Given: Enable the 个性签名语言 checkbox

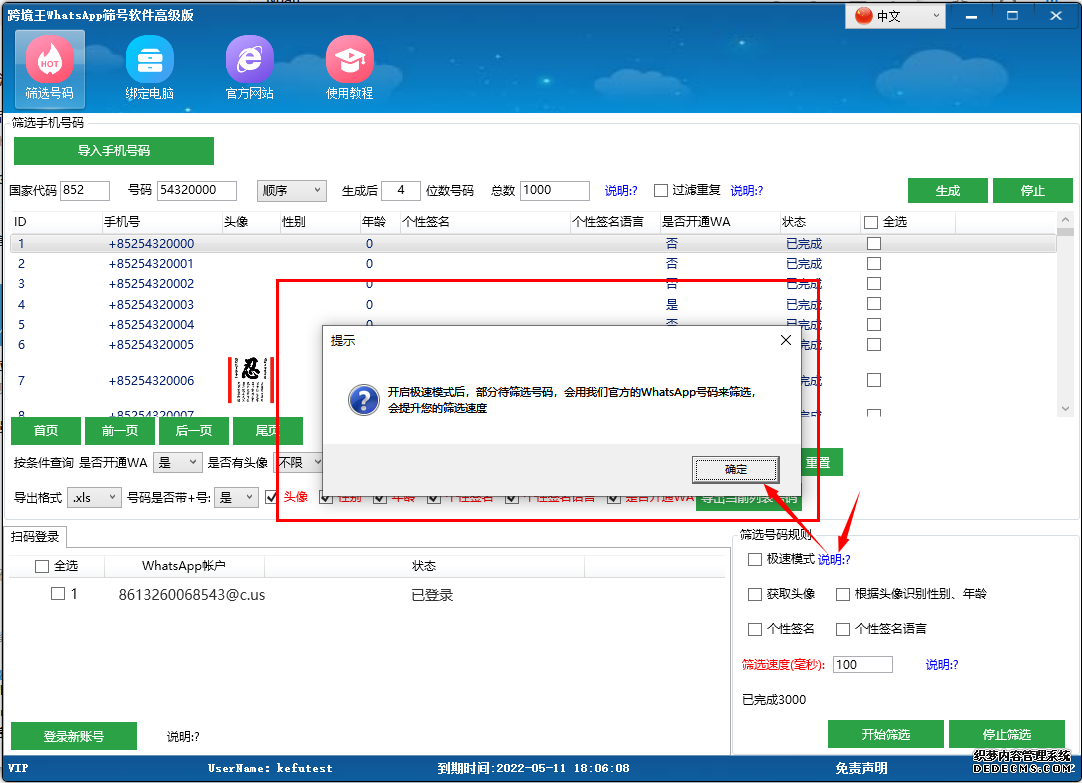Looking at the screenshot, I should pyautogui.click(x=843, y=629).
